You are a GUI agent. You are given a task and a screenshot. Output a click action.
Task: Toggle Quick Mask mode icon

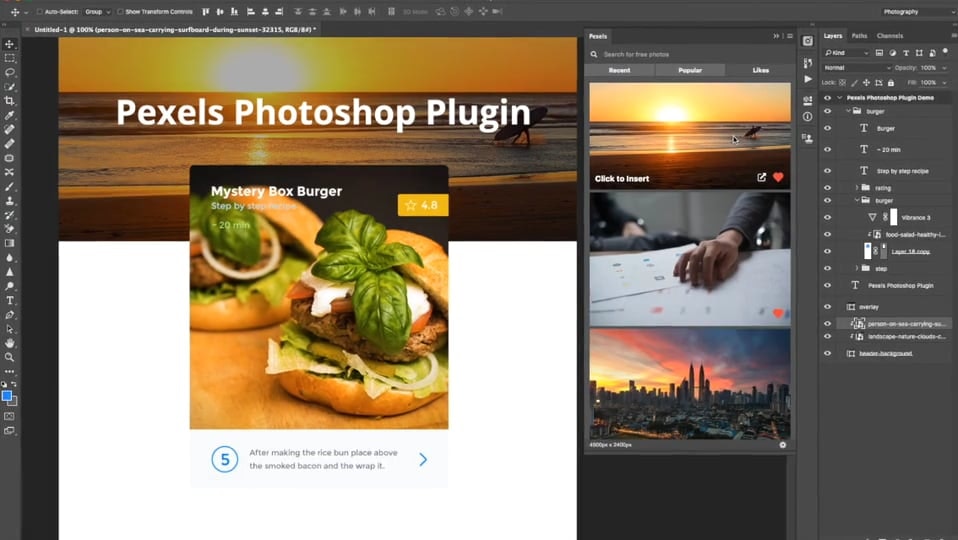coord(10,416)
